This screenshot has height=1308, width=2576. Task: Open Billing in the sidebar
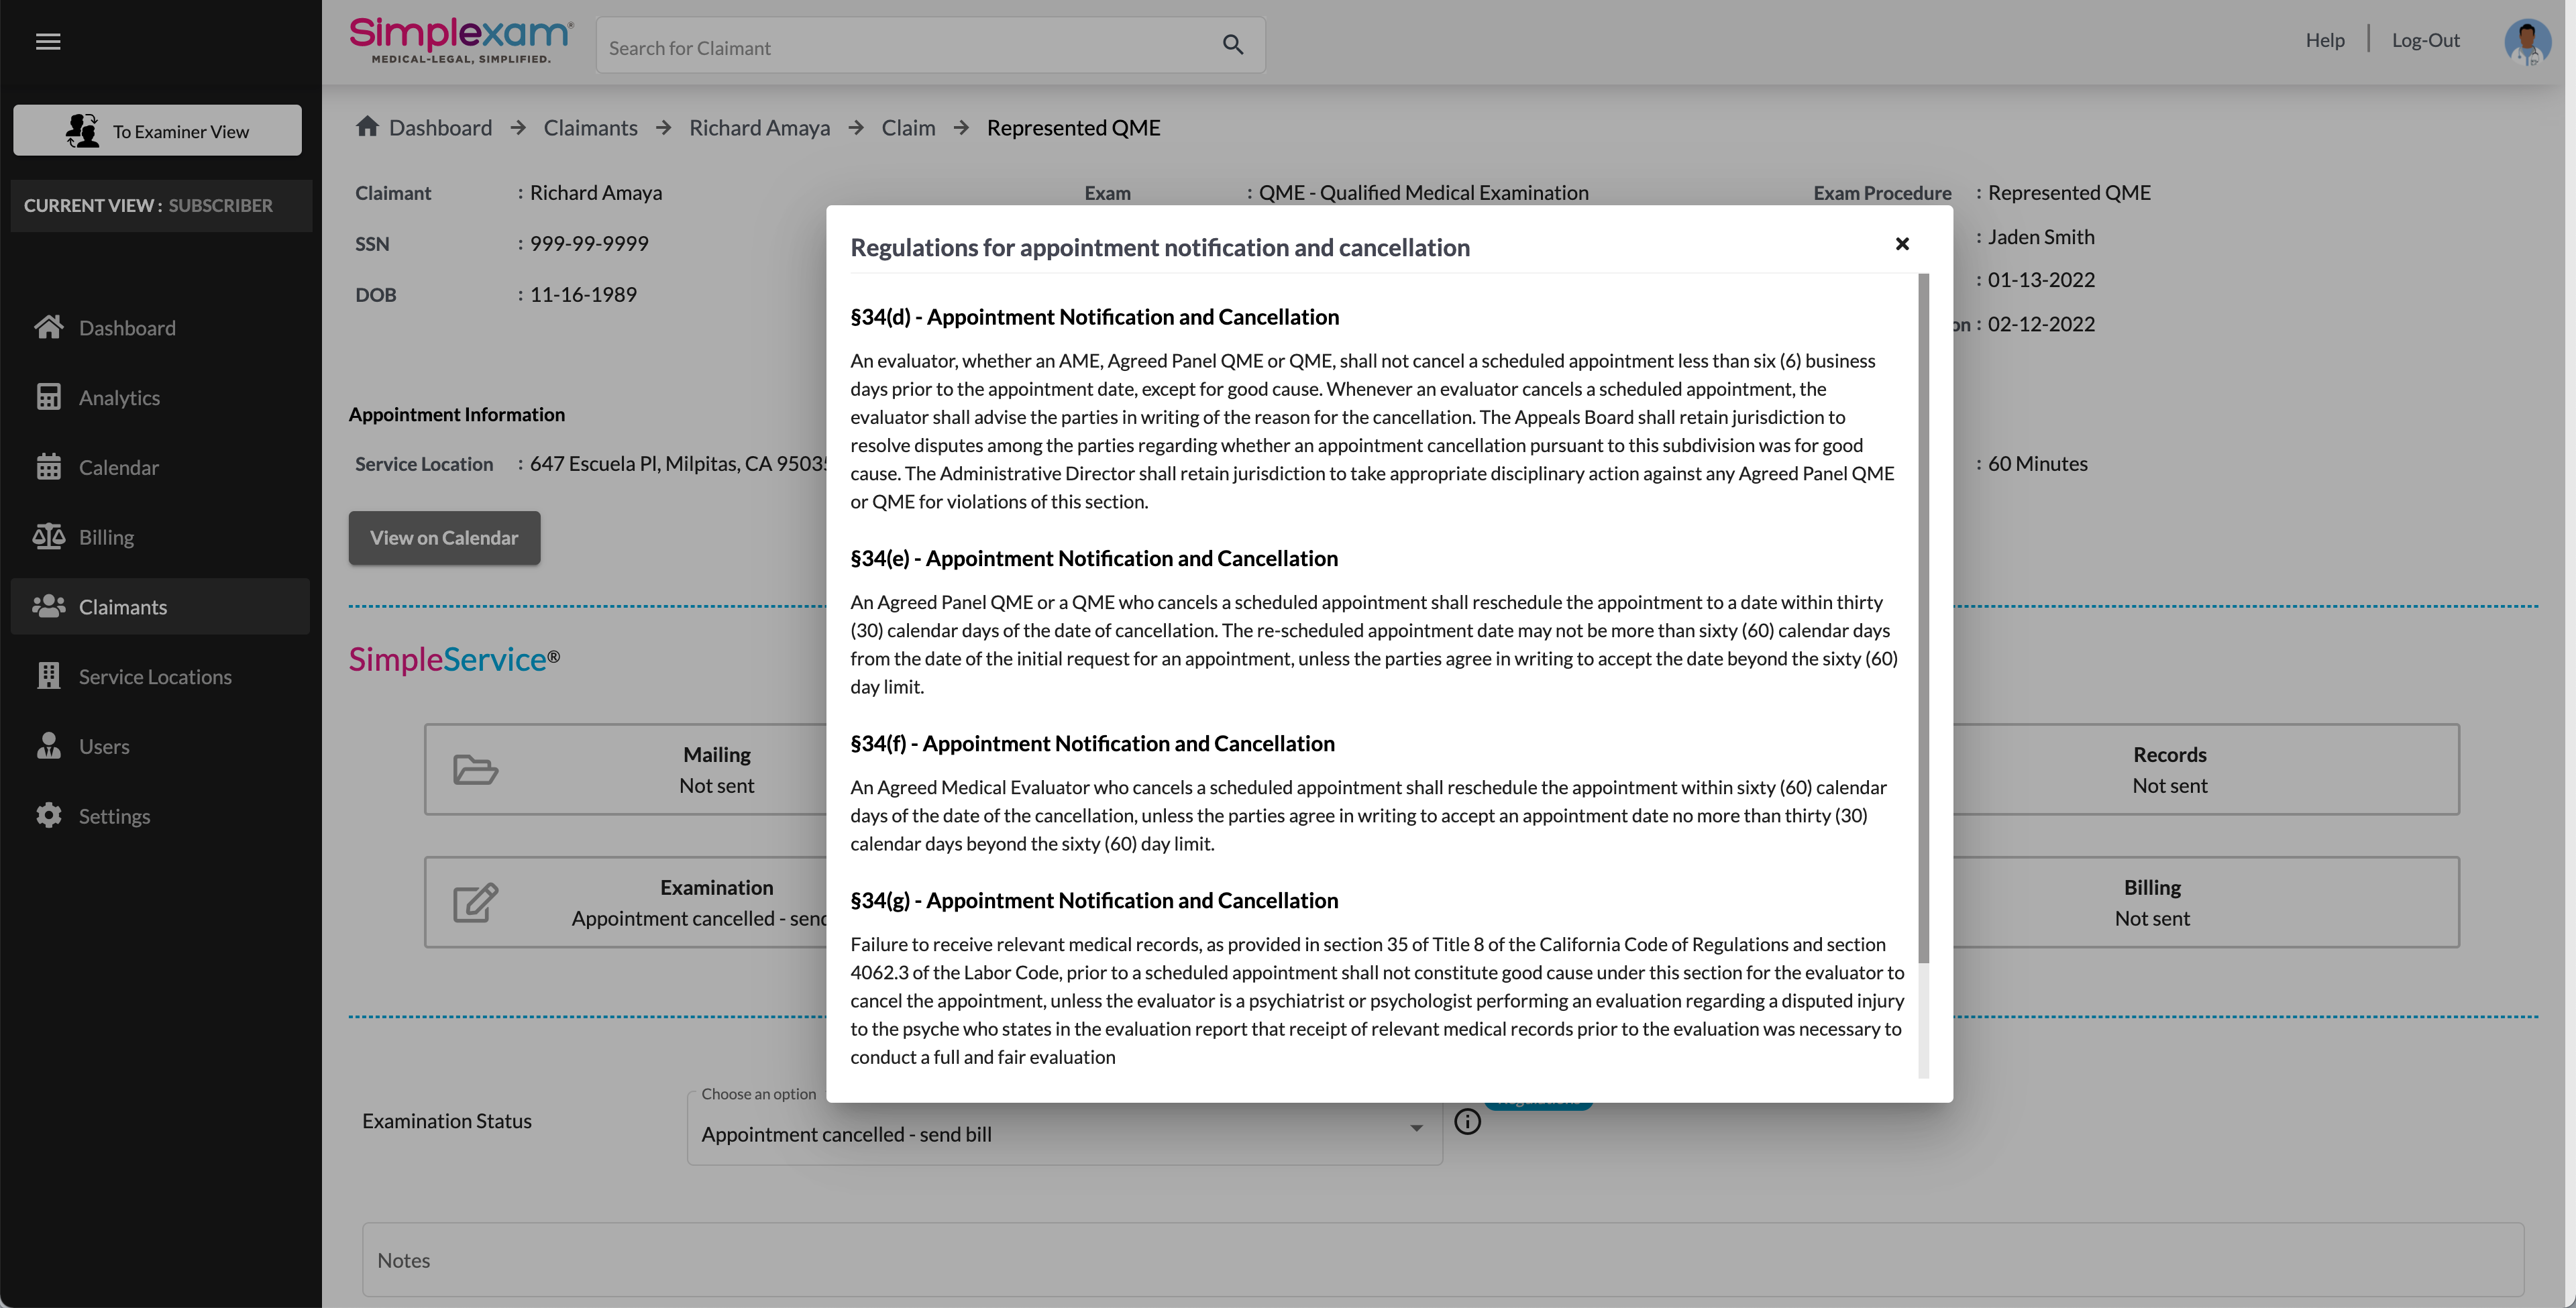(106, 537)
